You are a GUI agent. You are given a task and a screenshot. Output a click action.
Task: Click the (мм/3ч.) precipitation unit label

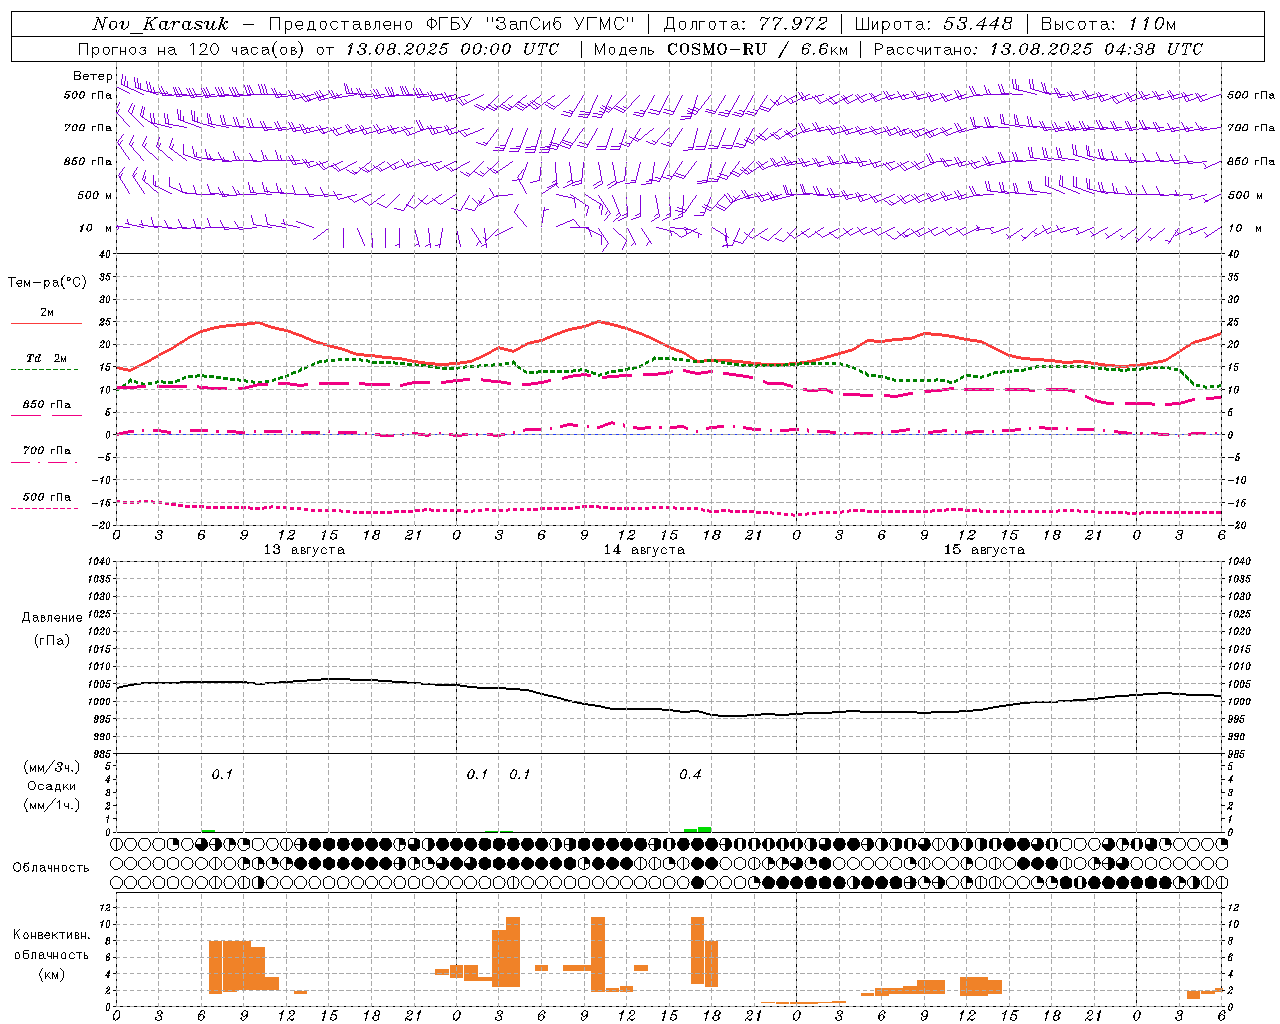coord(52,767)
